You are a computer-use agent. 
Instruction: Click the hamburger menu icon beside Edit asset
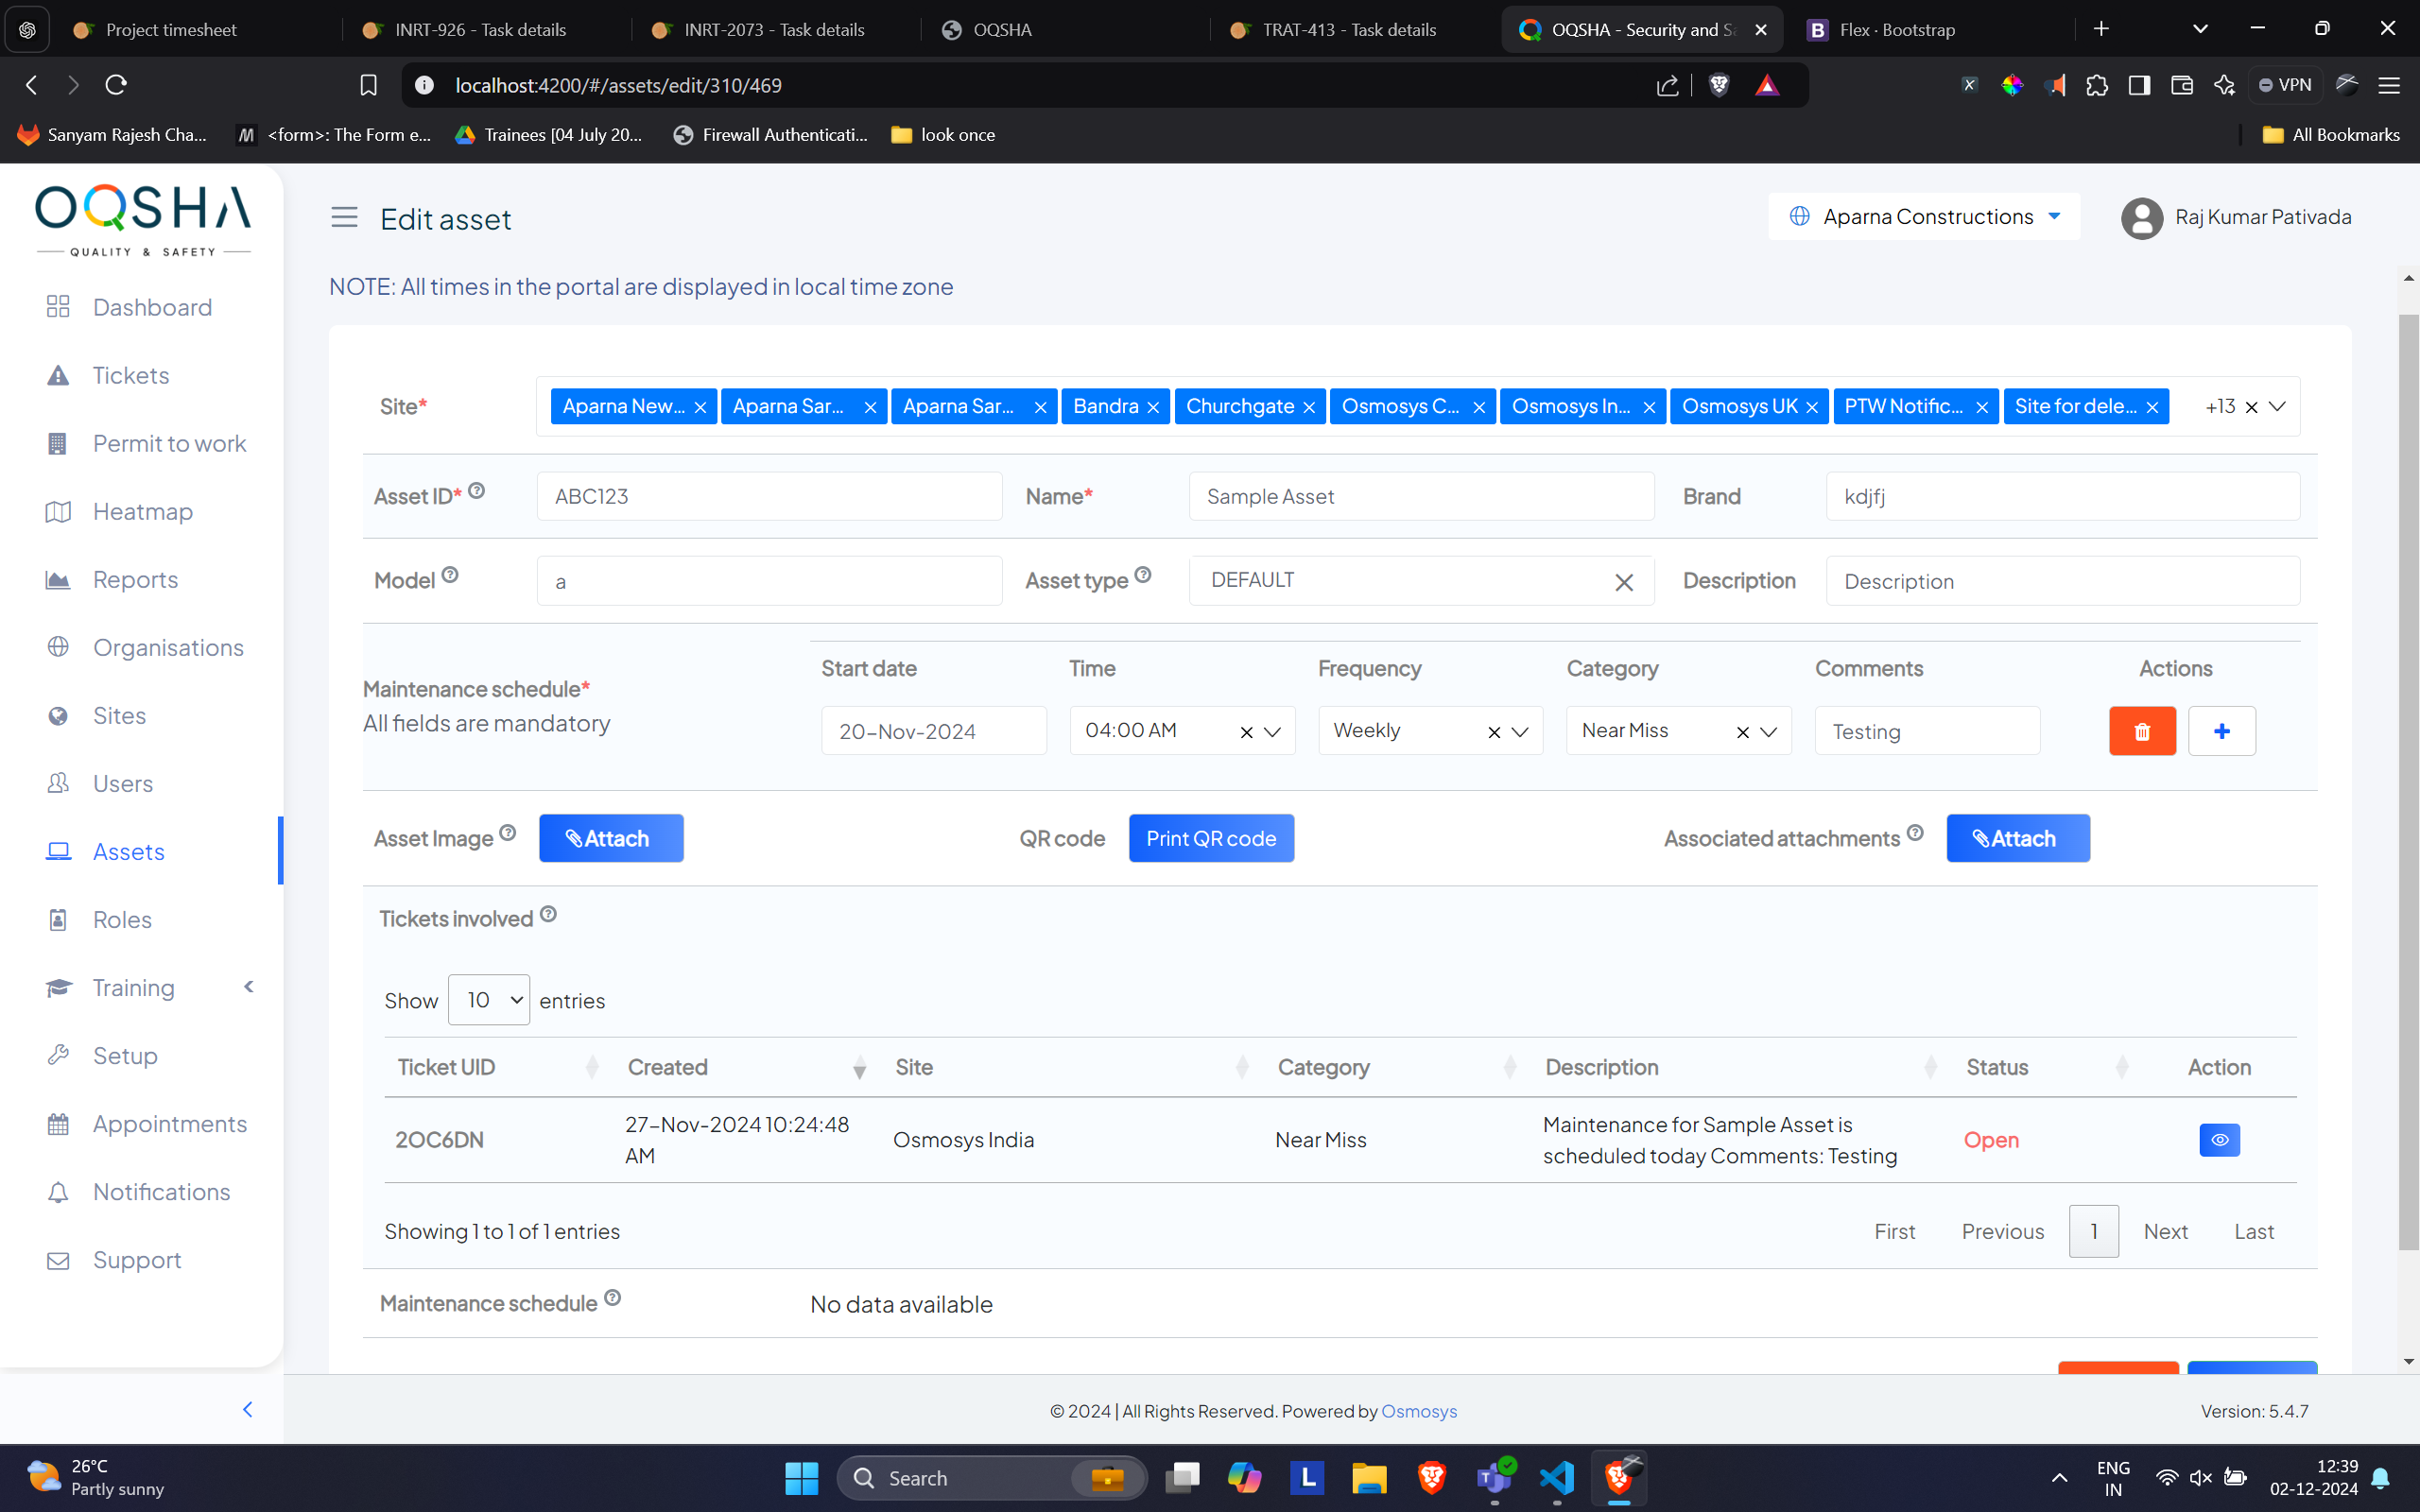click(x=344, y=217)
